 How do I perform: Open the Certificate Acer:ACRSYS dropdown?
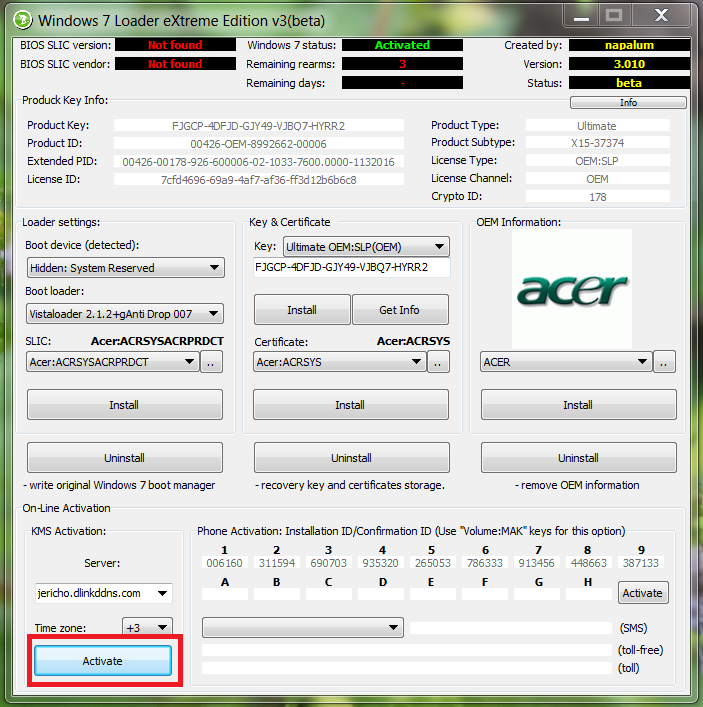click(x=340, y=362)
